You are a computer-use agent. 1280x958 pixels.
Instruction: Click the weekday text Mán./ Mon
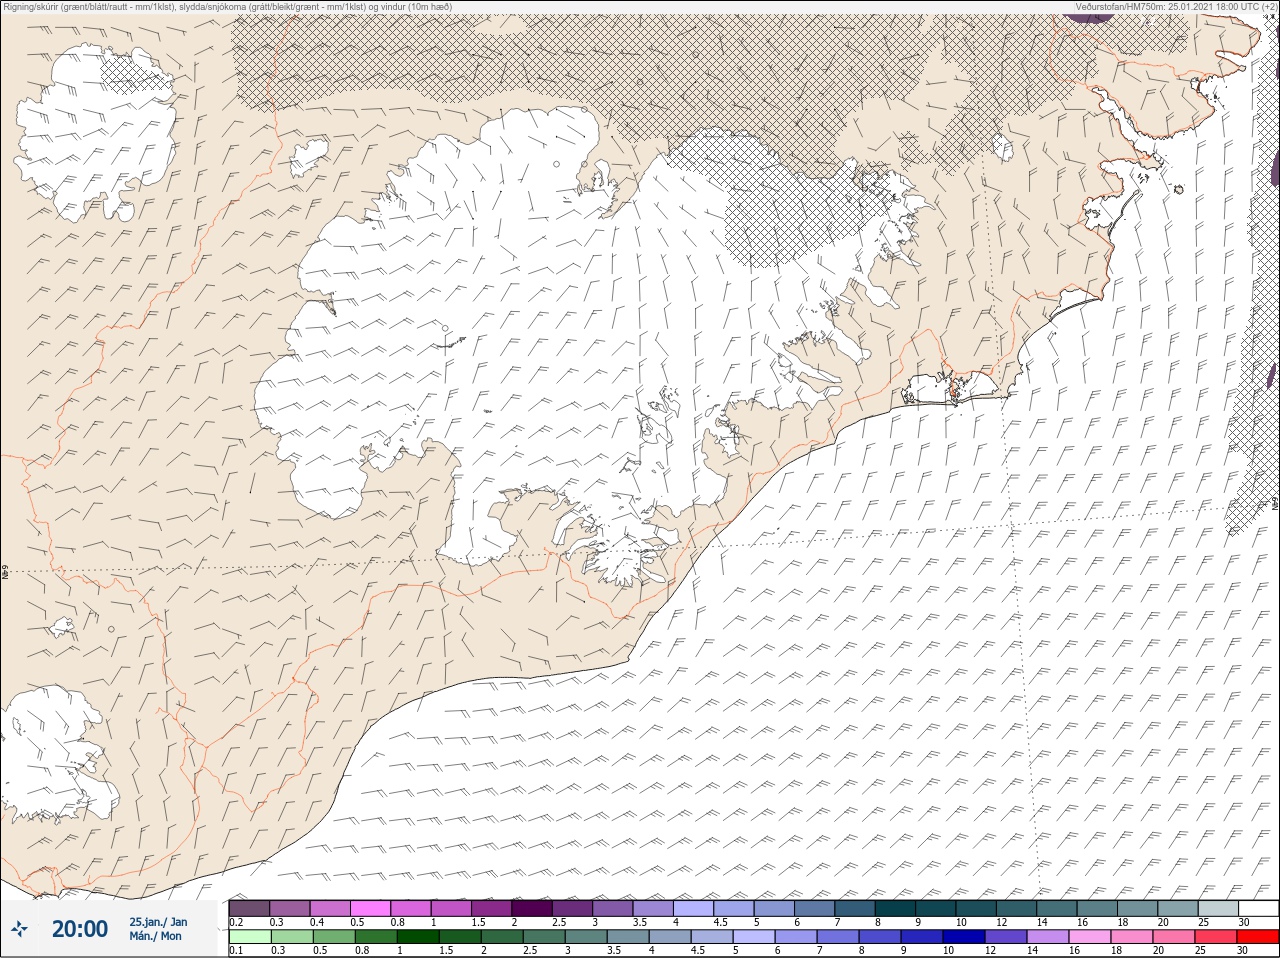156,936
